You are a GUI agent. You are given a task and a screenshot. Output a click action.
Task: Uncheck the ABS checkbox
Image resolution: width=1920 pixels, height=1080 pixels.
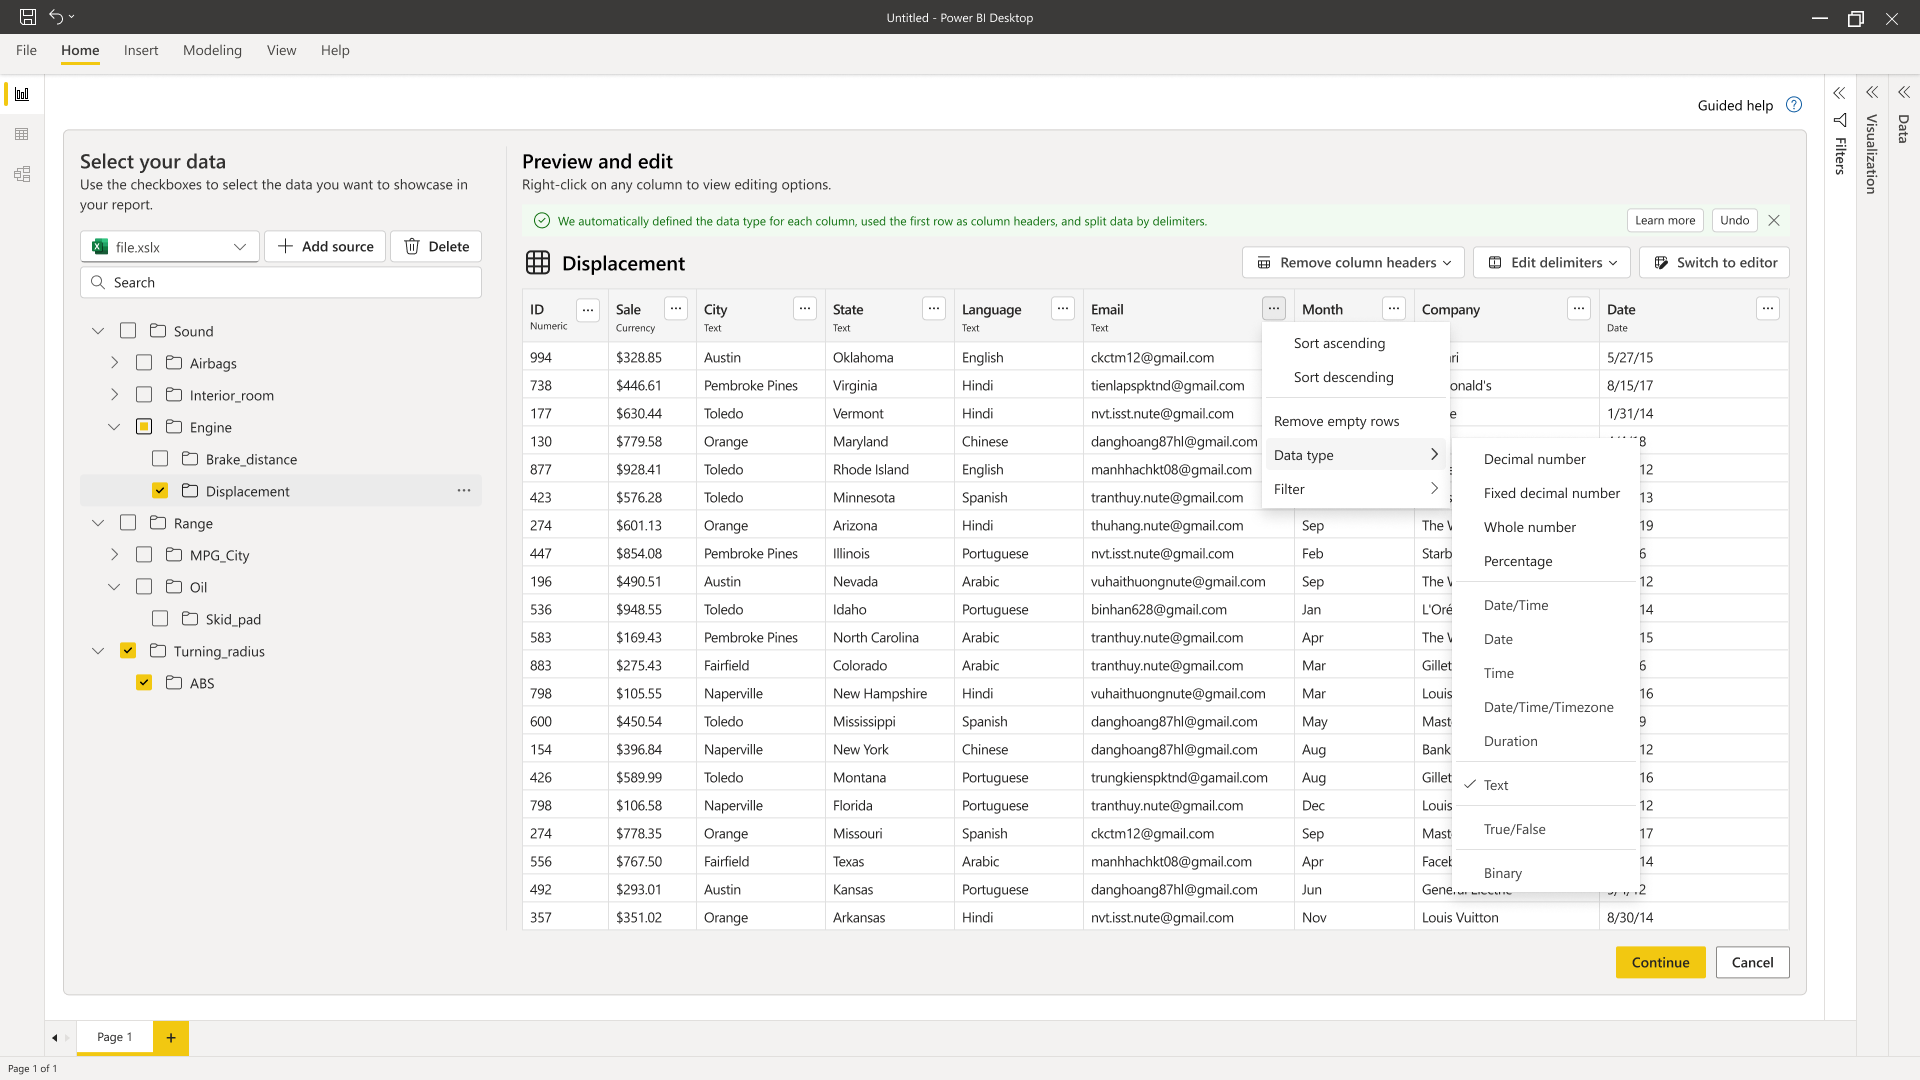[x=144, y=683]
